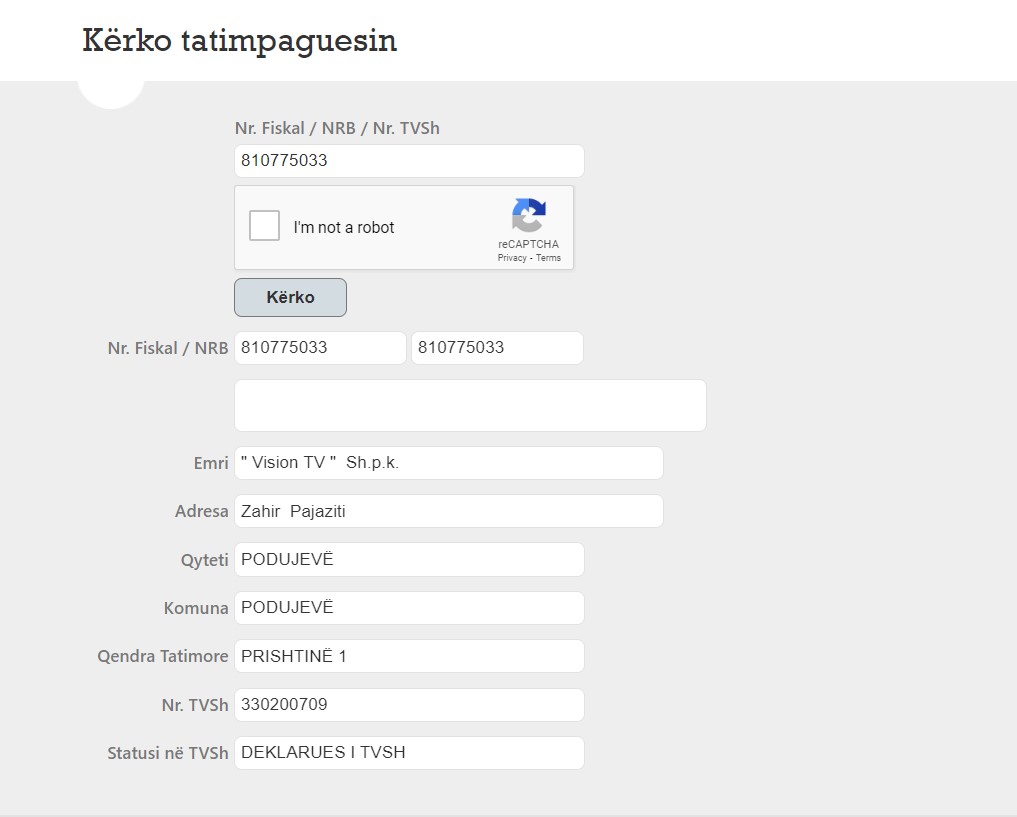
Task: Click the Kërko tatimpaguesin page heading
Action: 239,40
